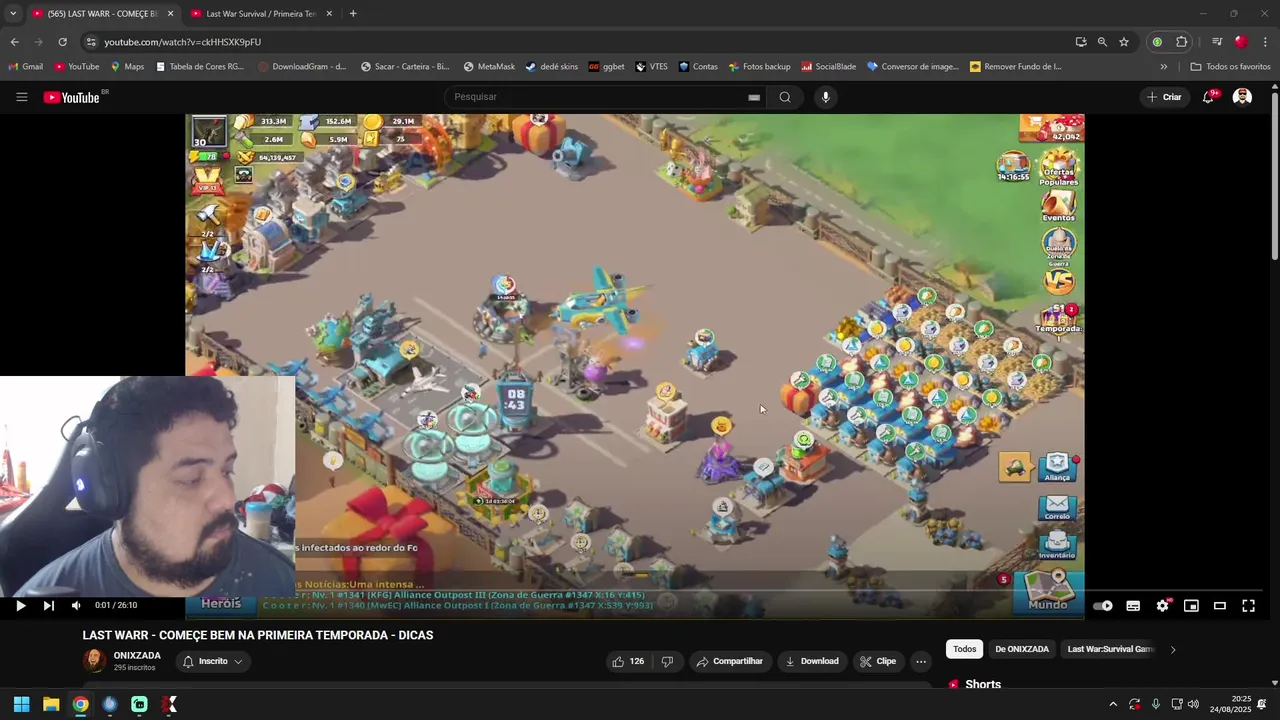
Task: Open the on-screen keyboard in search box
Action: coord(754,97)
